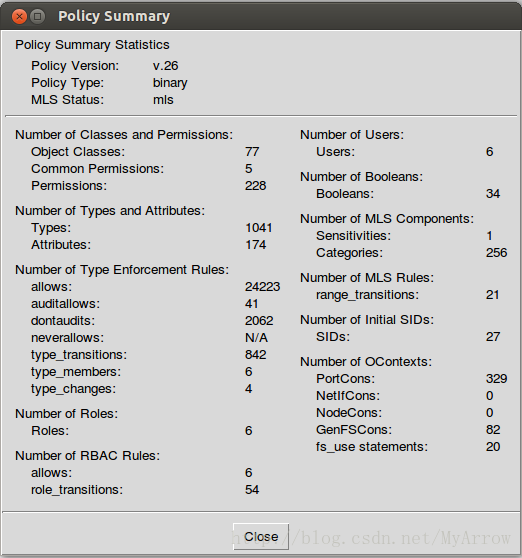The width and height of the screenshot is (522, 558).
Task: Close window with red titlebar button
Action: pyautogui.click(x=19, y=16)
